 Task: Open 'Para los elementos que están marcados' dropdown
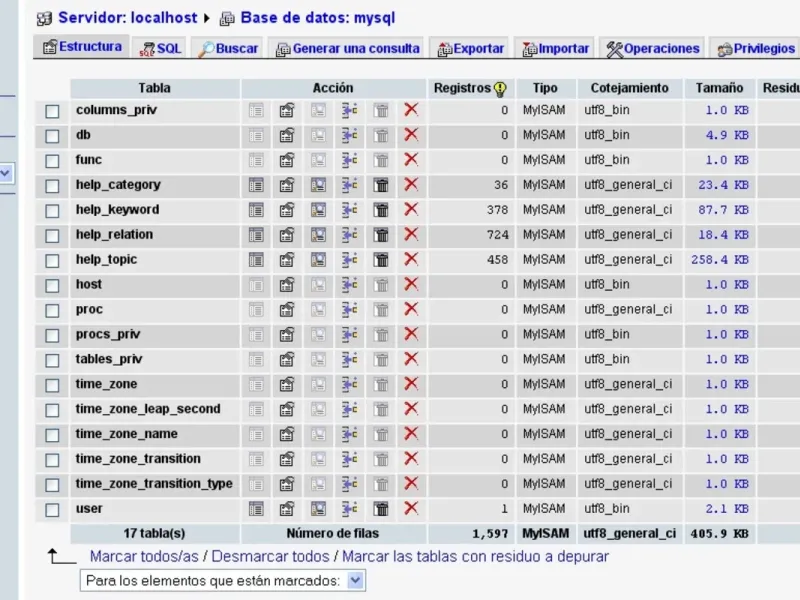(223, 581)
